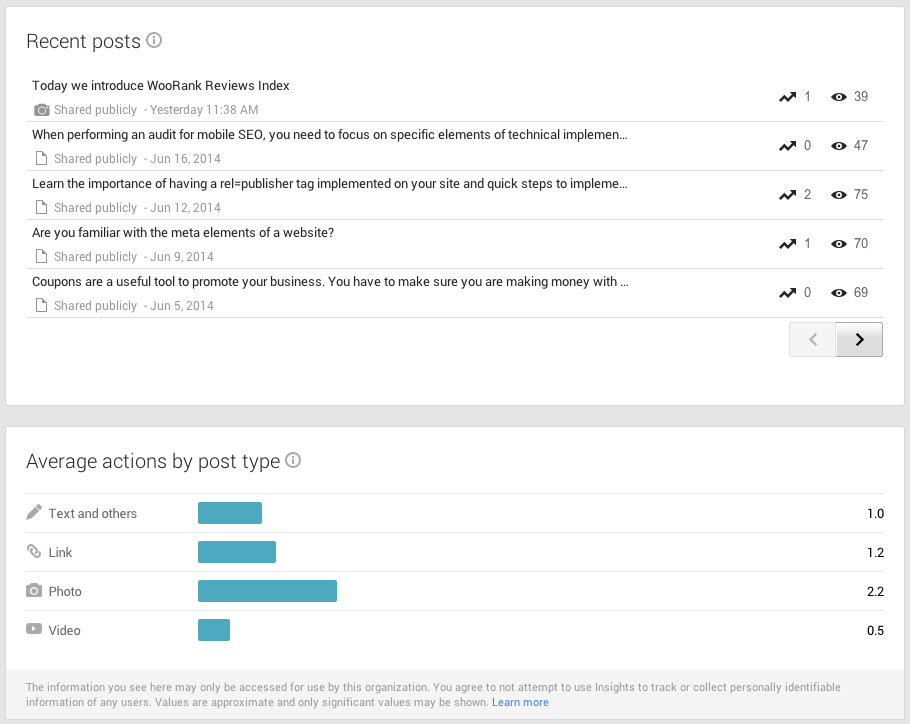Click the document icon on the mobile SEO post
Image resolution: width=910 pixels, height=724 pixels.
(40, 158)
